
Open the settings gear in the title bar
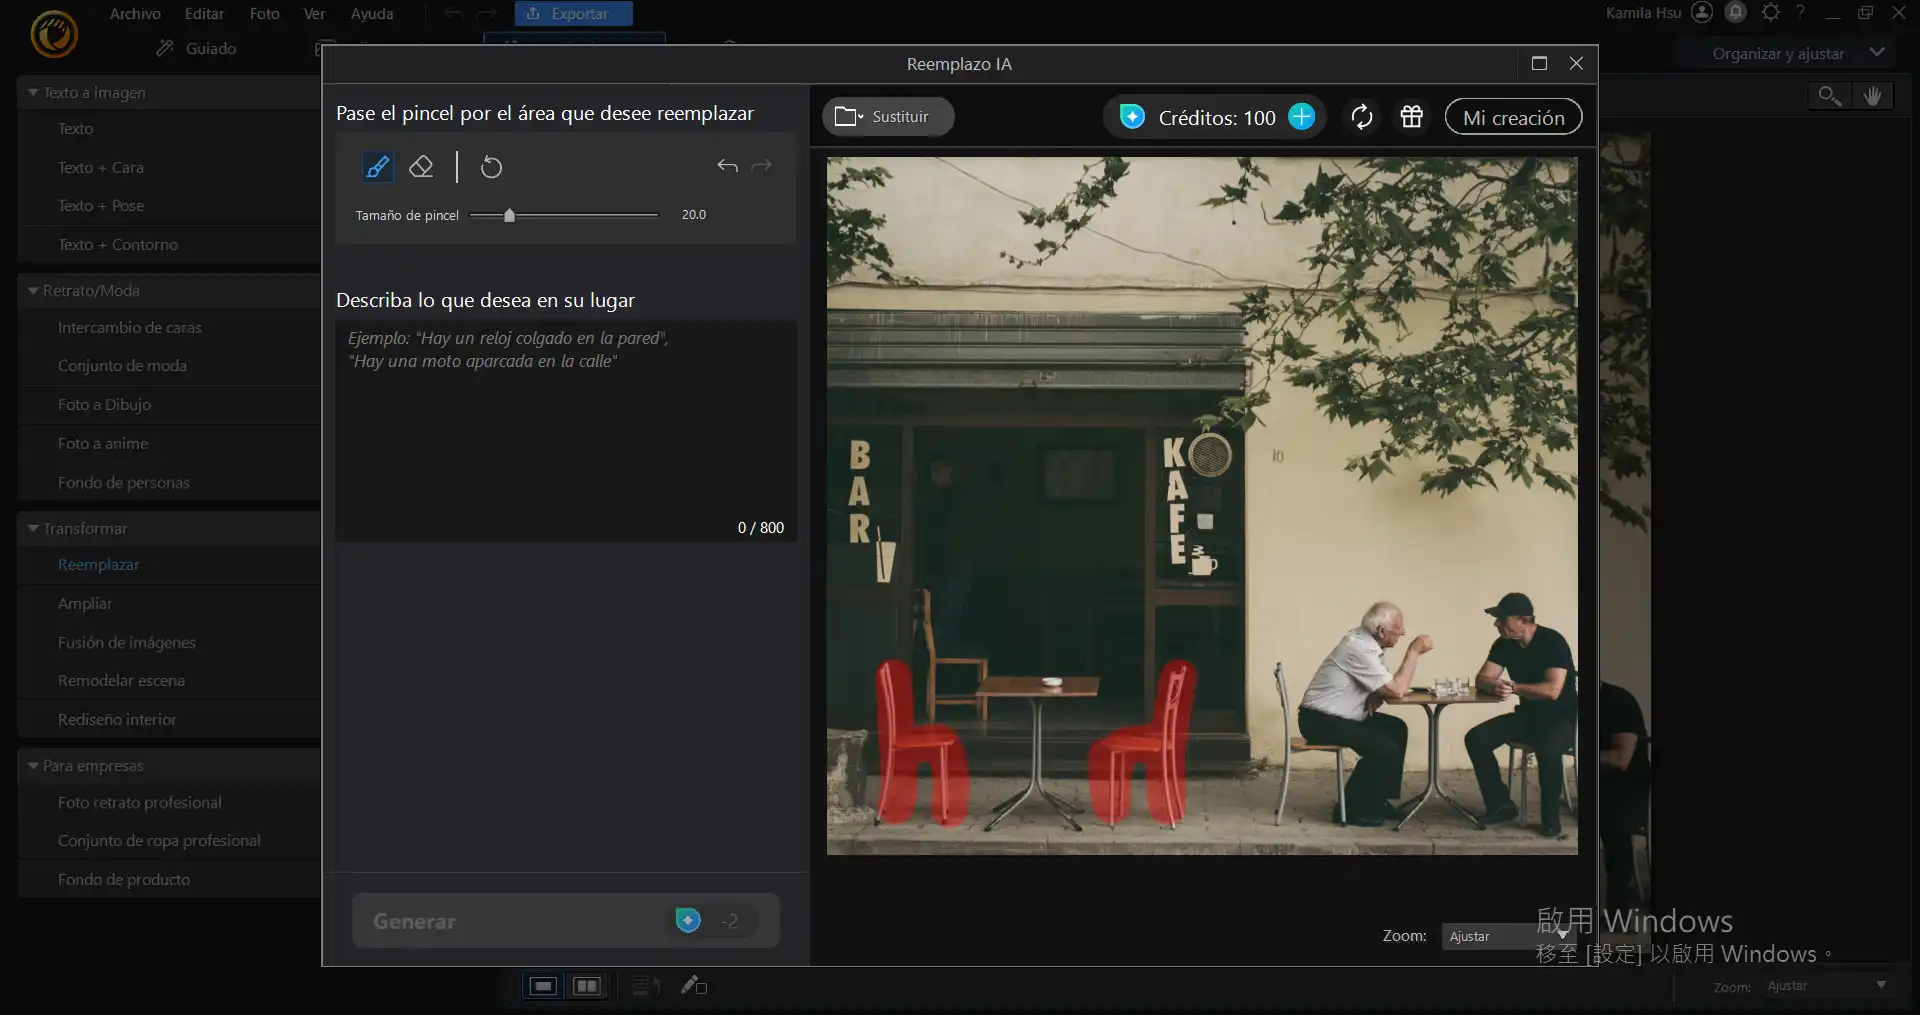pos(1770,12)
